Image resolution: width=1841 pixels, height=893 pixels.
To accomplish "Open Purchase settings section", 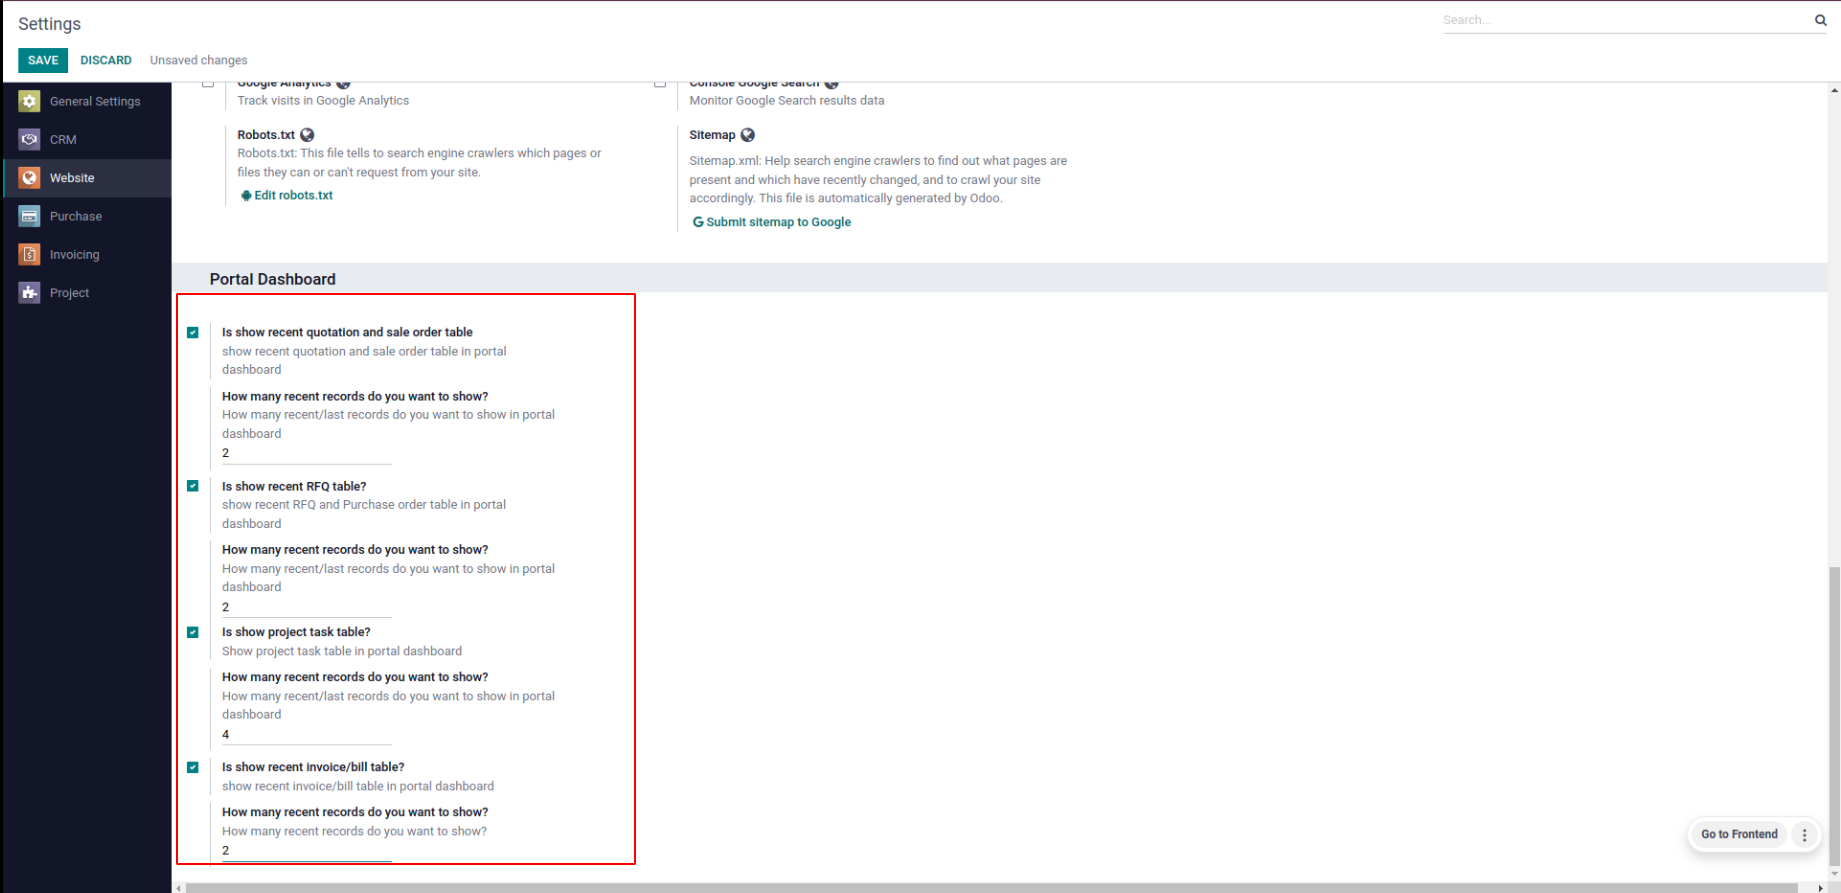I will (87, 216).
